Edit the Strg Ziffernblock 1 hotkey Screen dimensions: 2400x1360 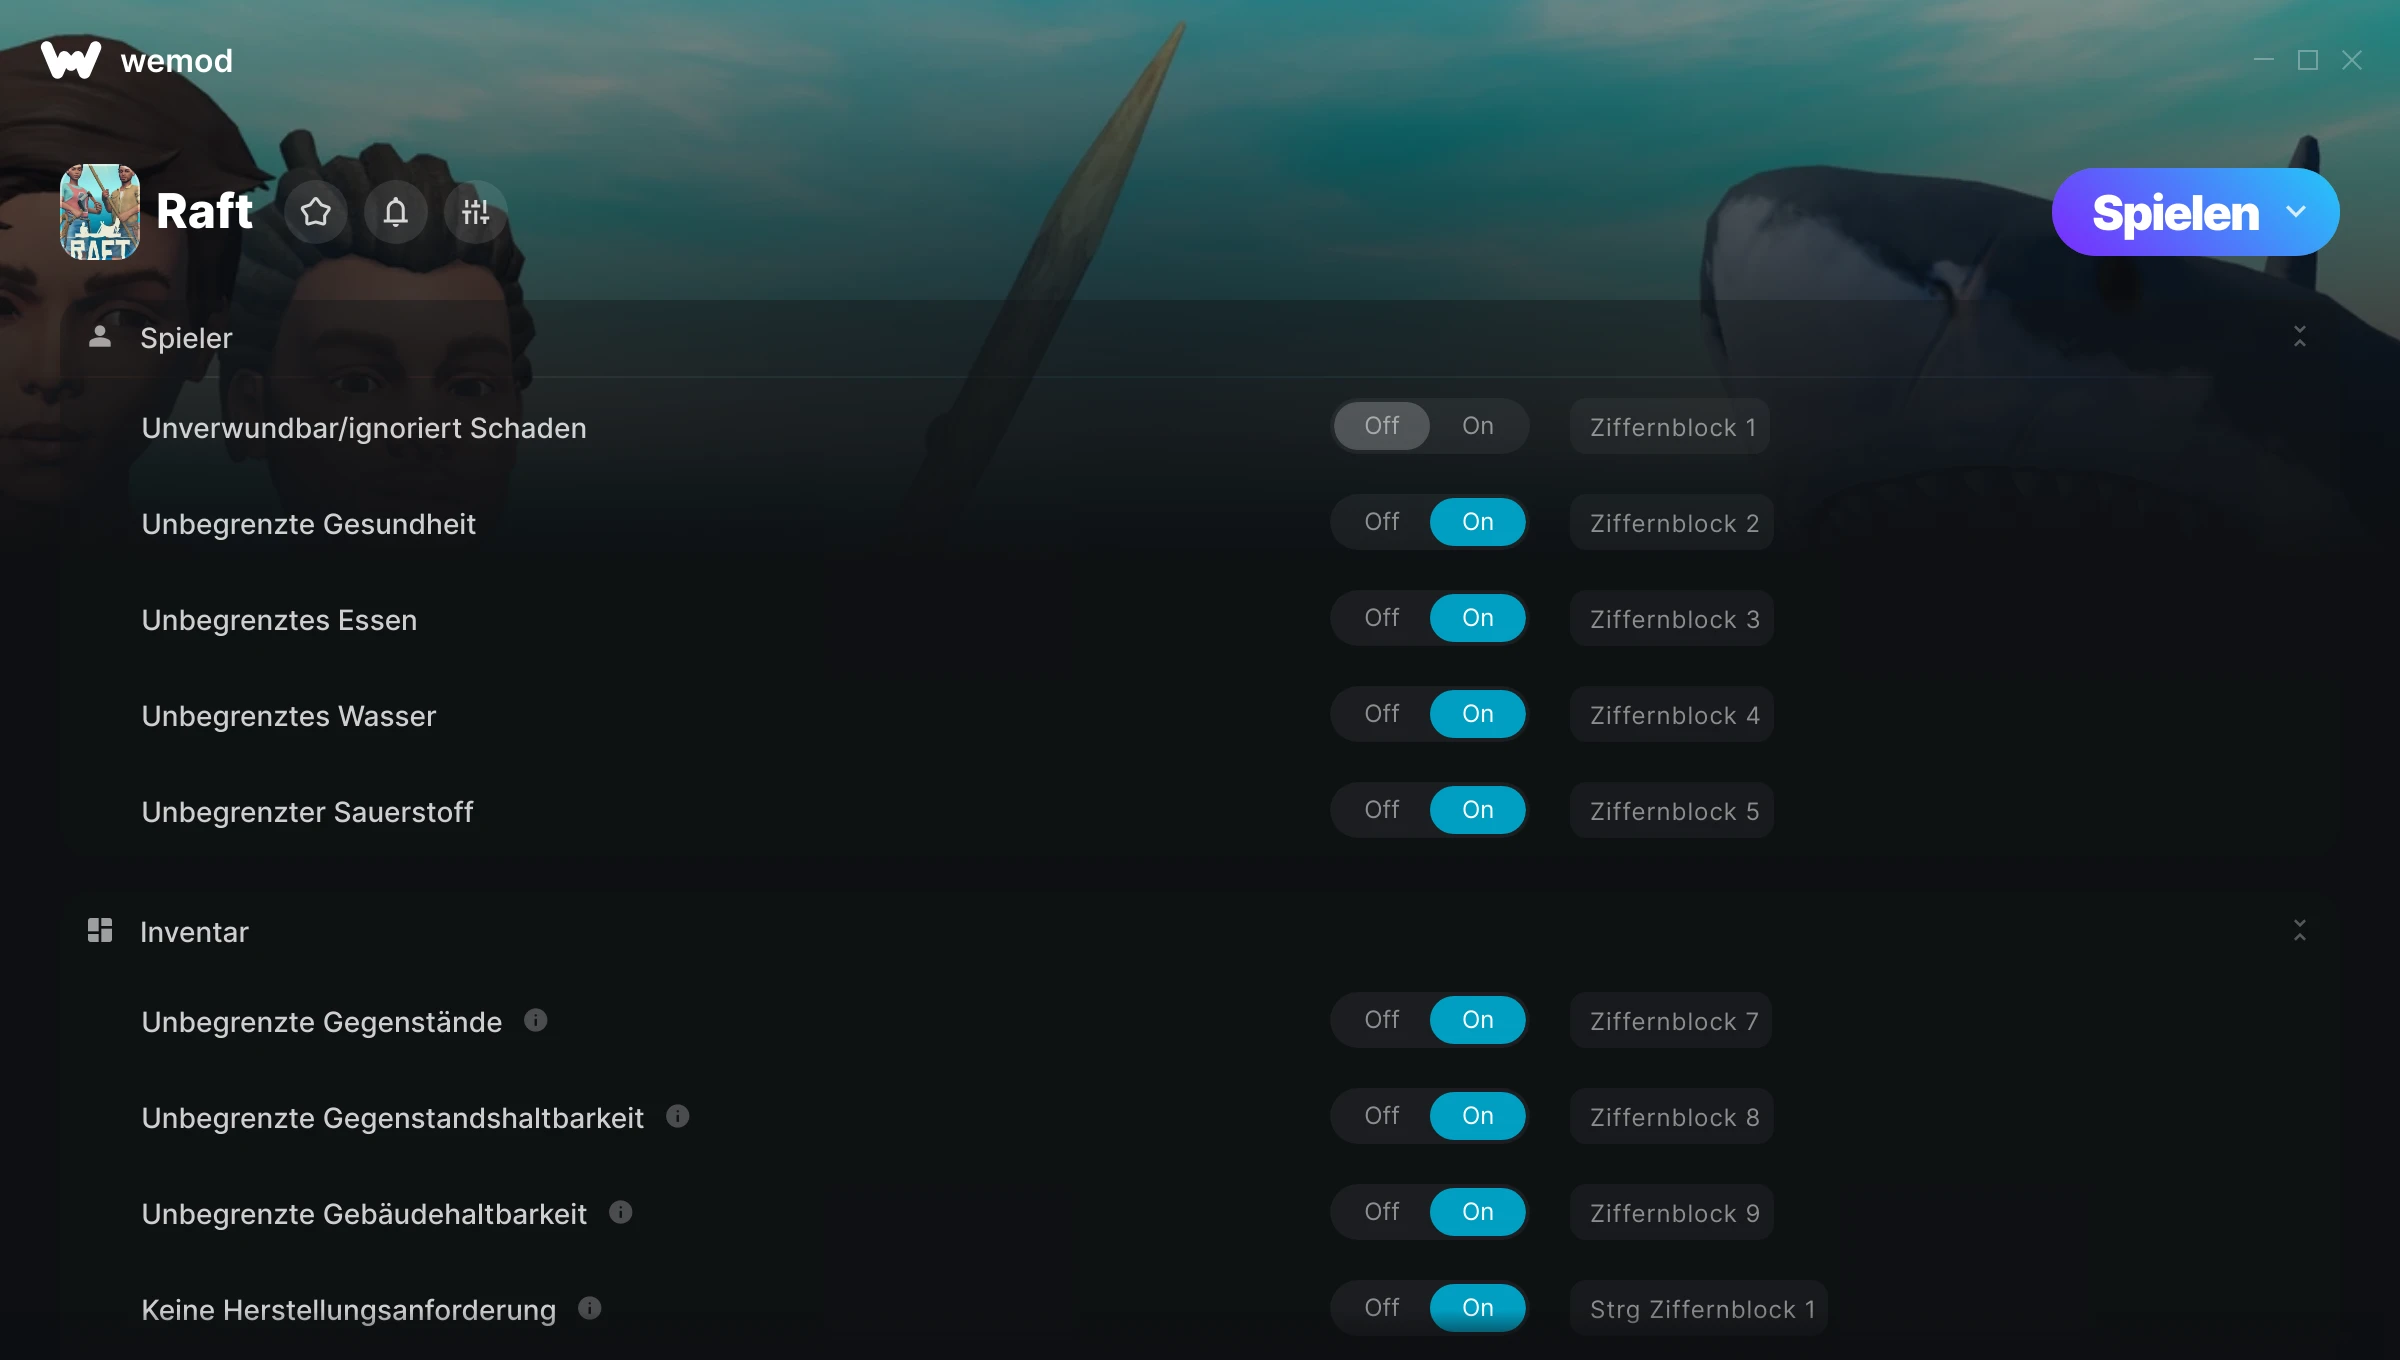pos(1701,1309)
